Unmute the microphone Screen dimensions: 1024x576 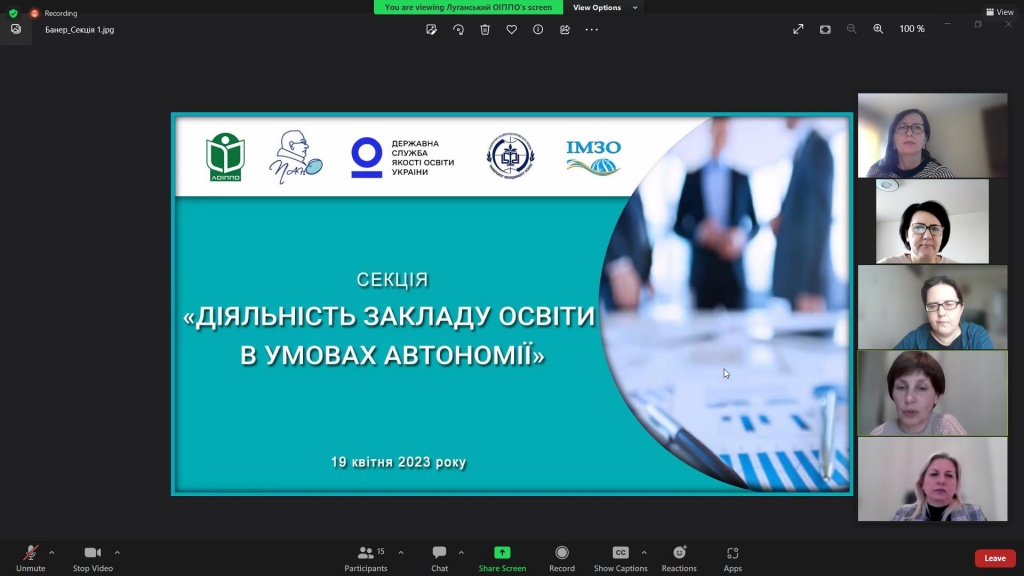point(30,557)
